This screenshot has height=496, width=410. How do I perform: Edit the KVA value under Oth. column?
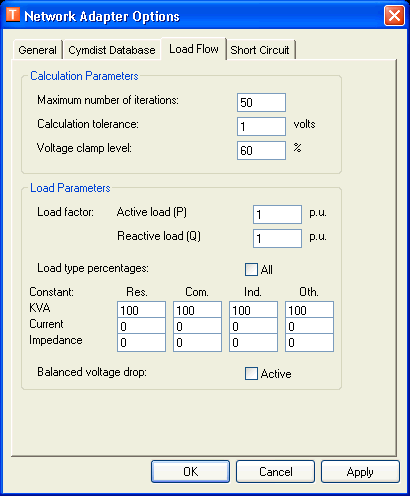tap(309, 310)
